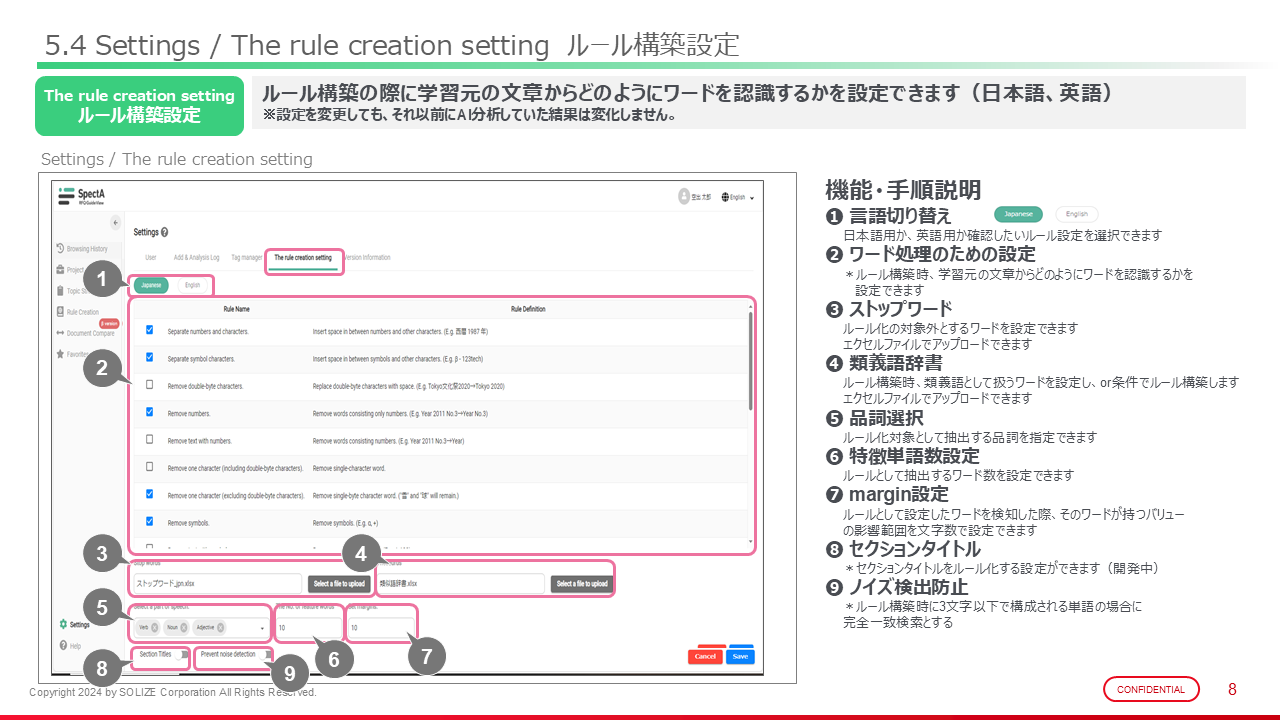Click the rules table vertical scrollbar

[x=751, y=360]
